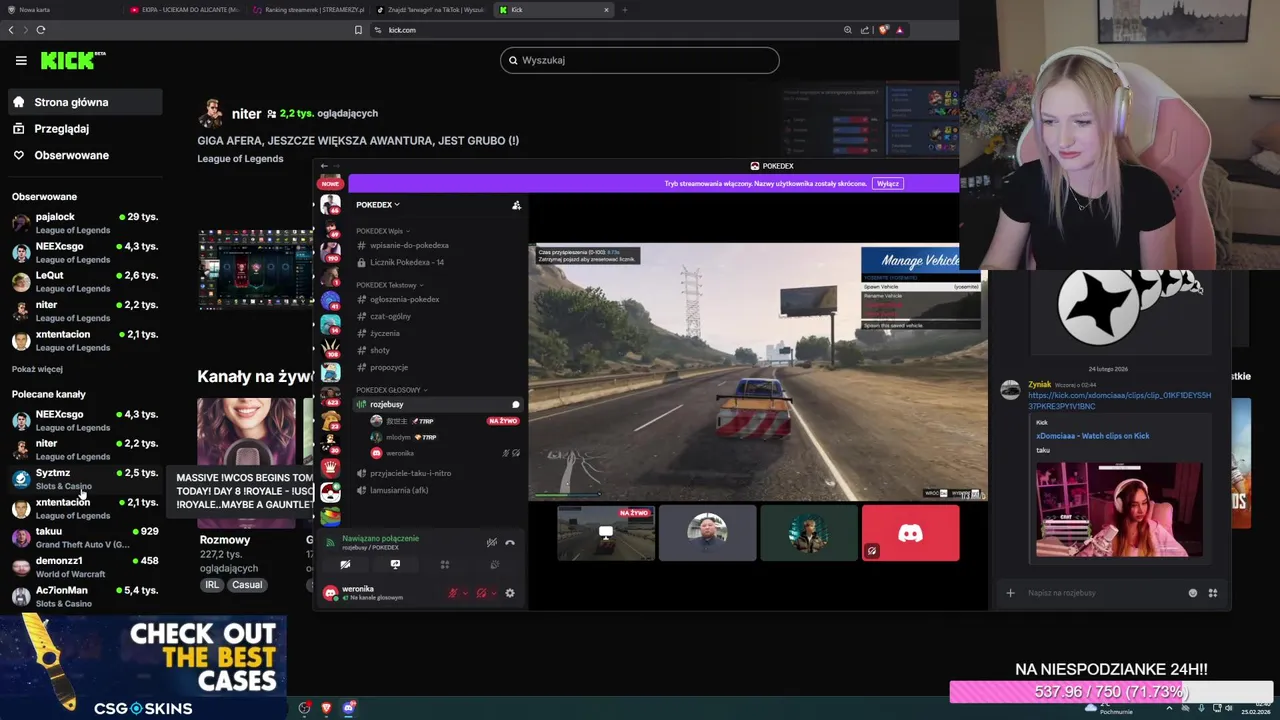Collapse the POKEDEX GŁOSOWY category
This screenshot has width=1280, height=720.
click(x=392, y=390)
